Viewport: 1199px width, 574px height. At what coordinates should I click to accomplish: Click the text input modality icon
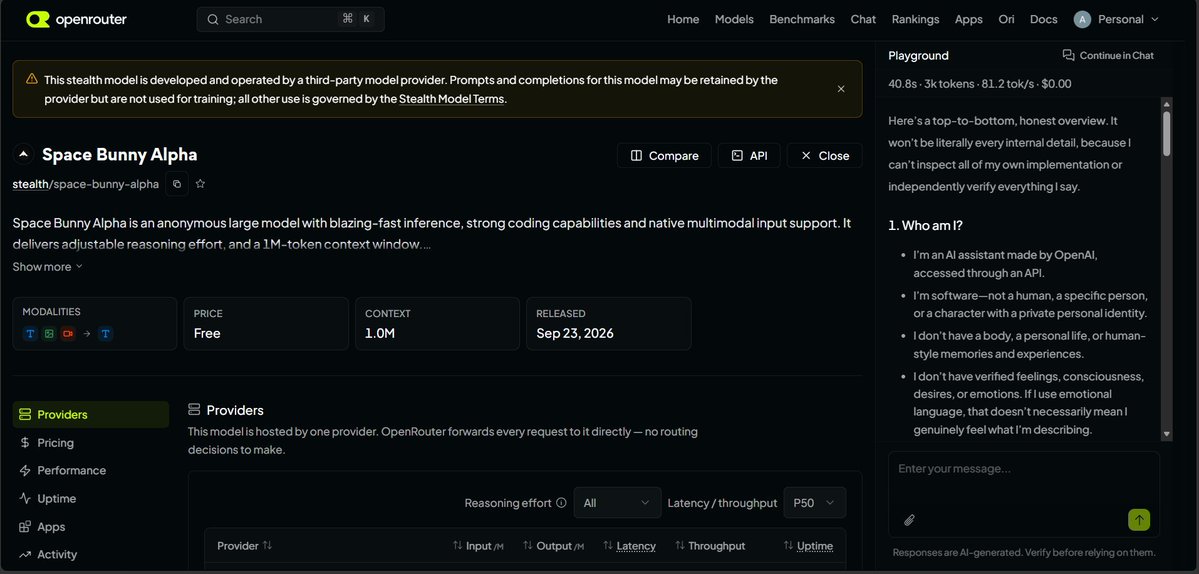pos(31,333)
